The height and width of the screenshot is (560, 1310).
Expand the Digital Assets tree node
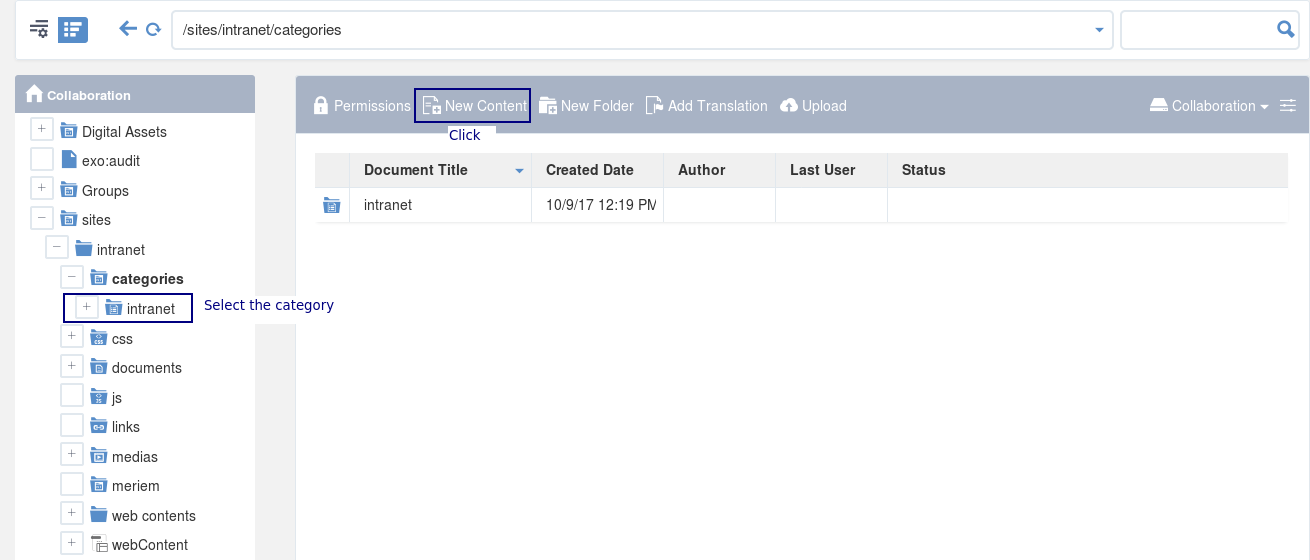click(42, 130)
